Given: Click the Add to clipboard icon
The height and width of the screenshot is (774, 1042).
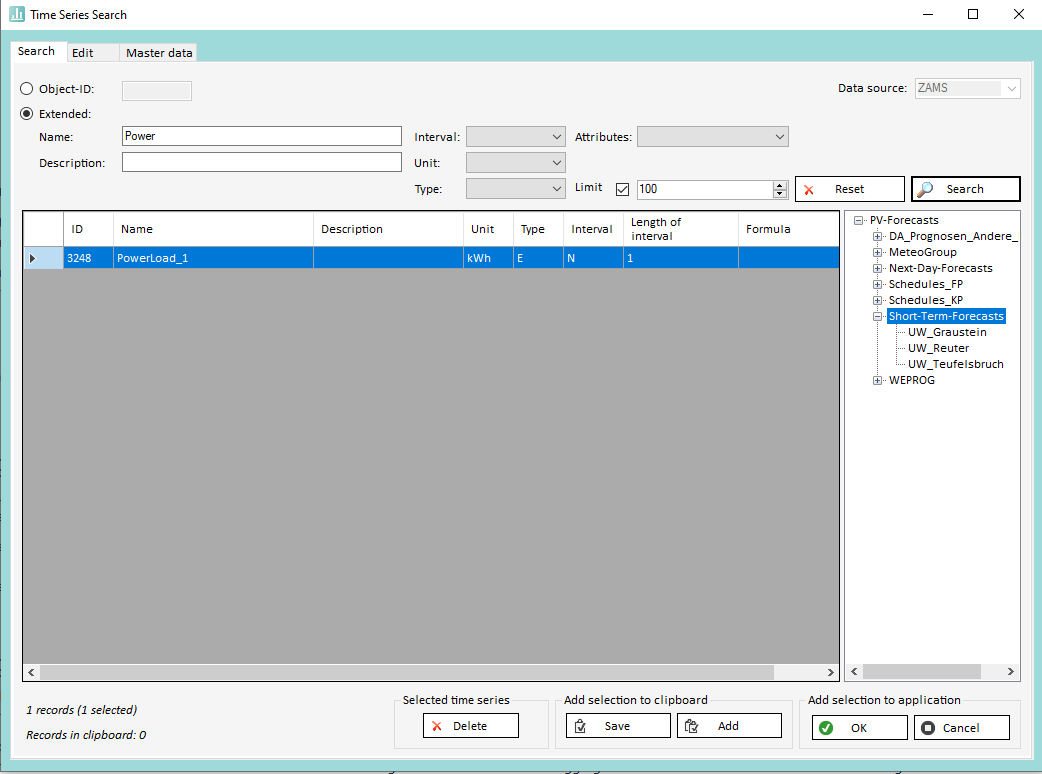Looking at the screenshot, I should pos(691,726).
